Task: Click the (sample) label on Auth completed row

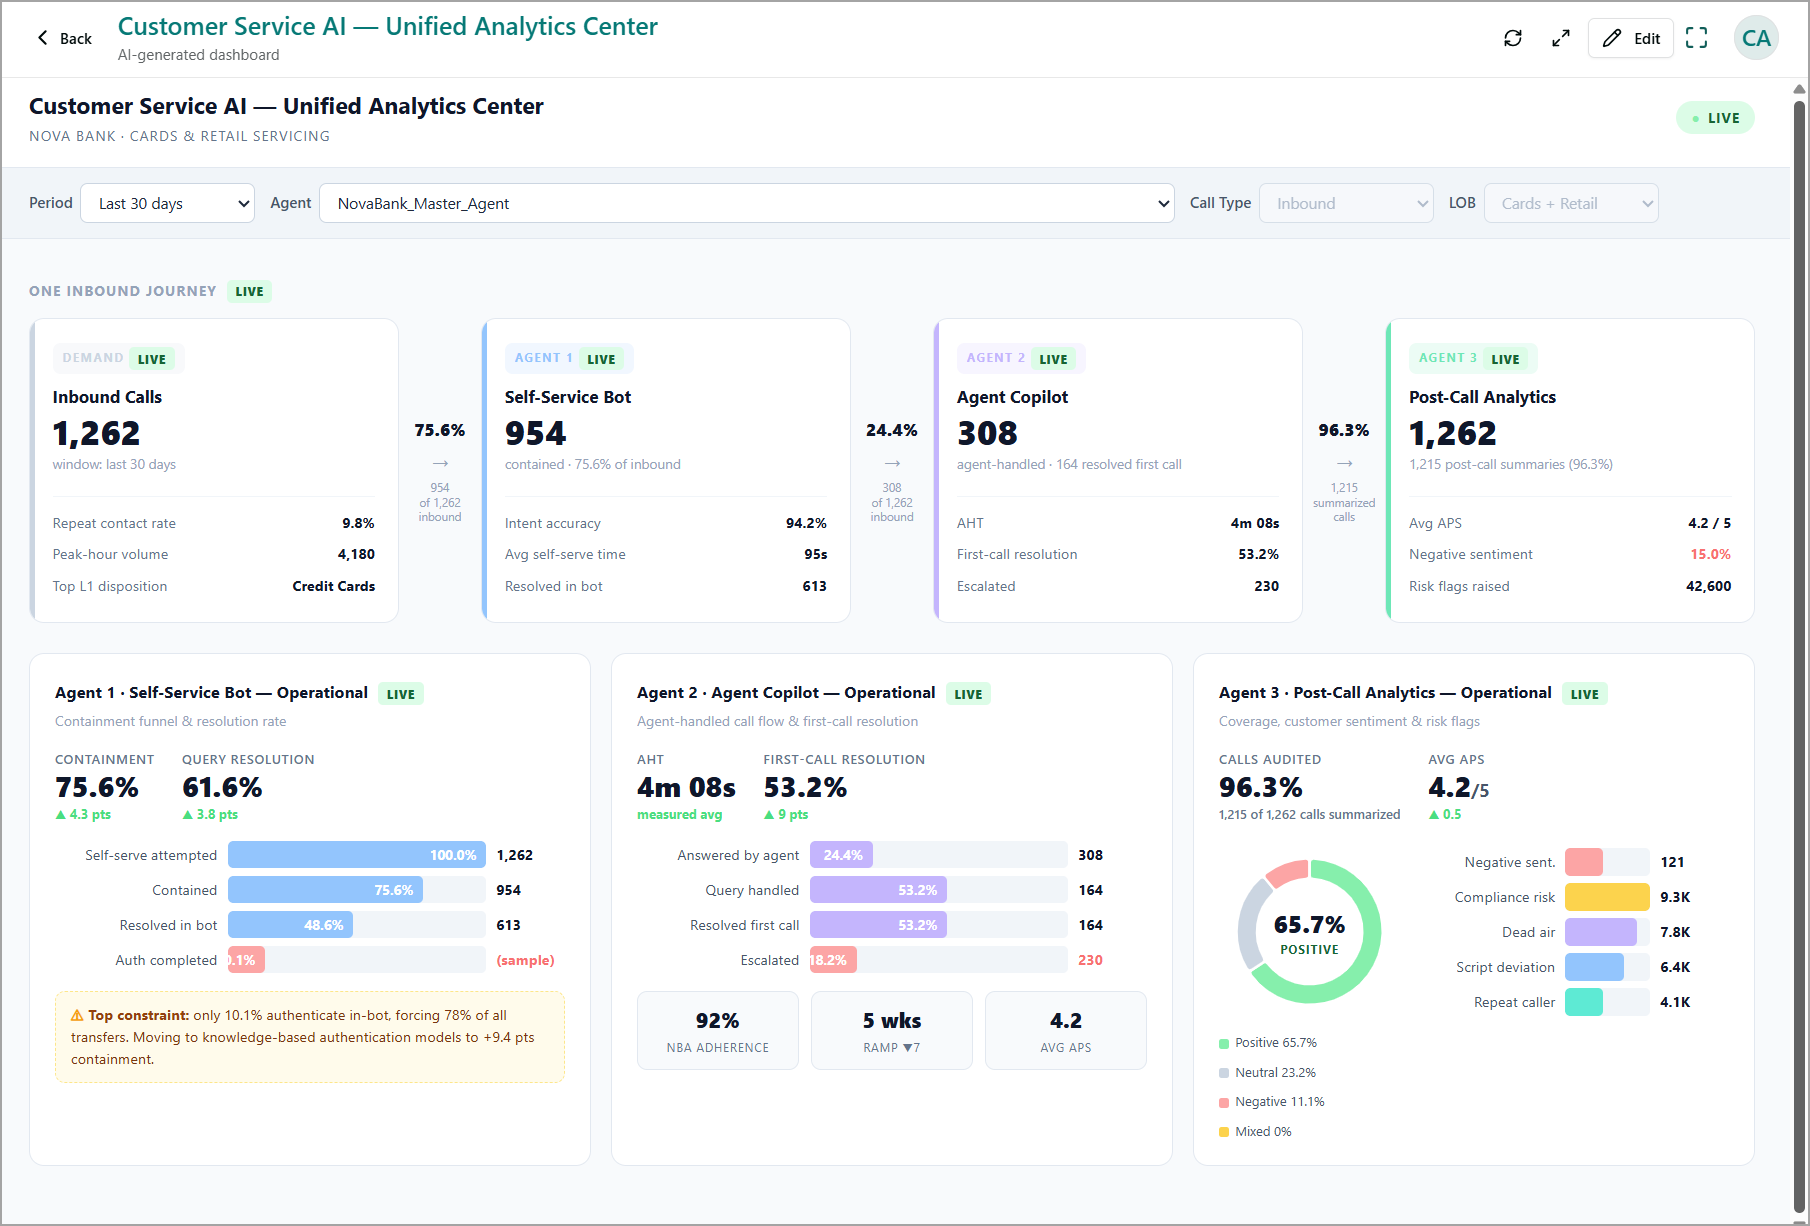Action: pos(525,960)
